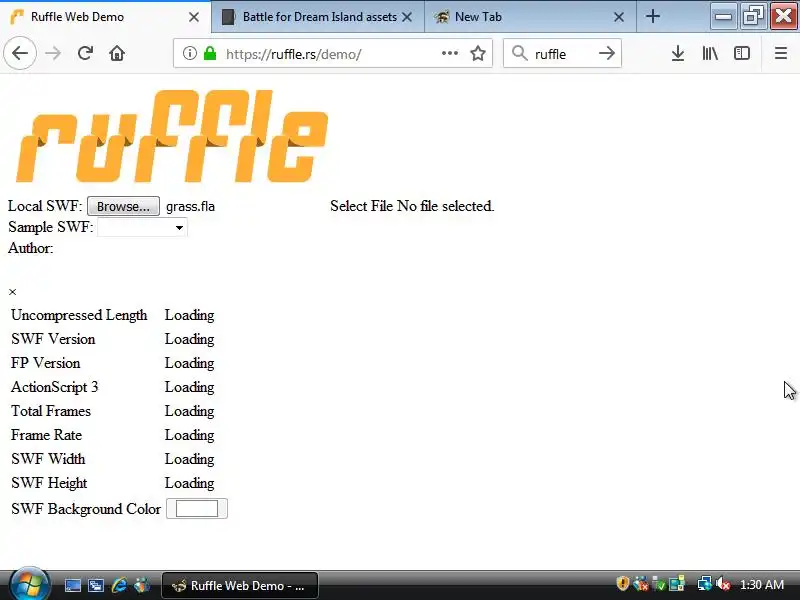Close the Battle for Dream Island tab
This screenshot has width=800, height=600.
click(x=407, y=17)
